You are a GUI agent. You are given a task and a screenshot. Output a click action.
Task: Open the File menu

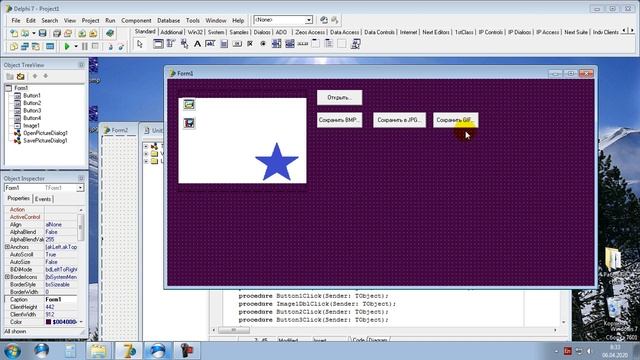click(x=16, y=20)
